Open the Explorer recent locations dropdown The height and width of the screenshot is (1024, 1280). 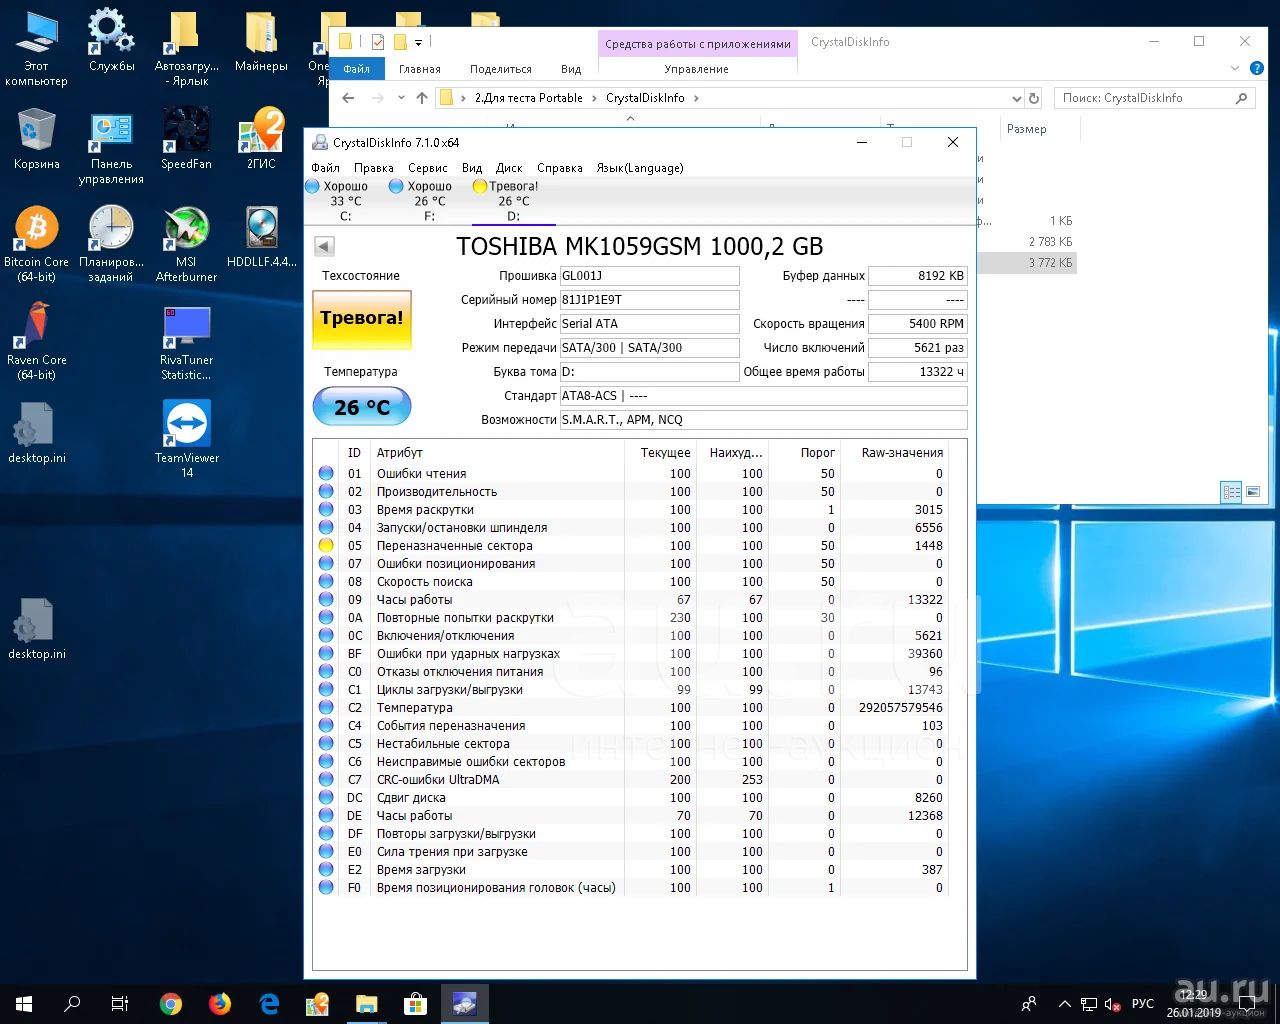401,98
